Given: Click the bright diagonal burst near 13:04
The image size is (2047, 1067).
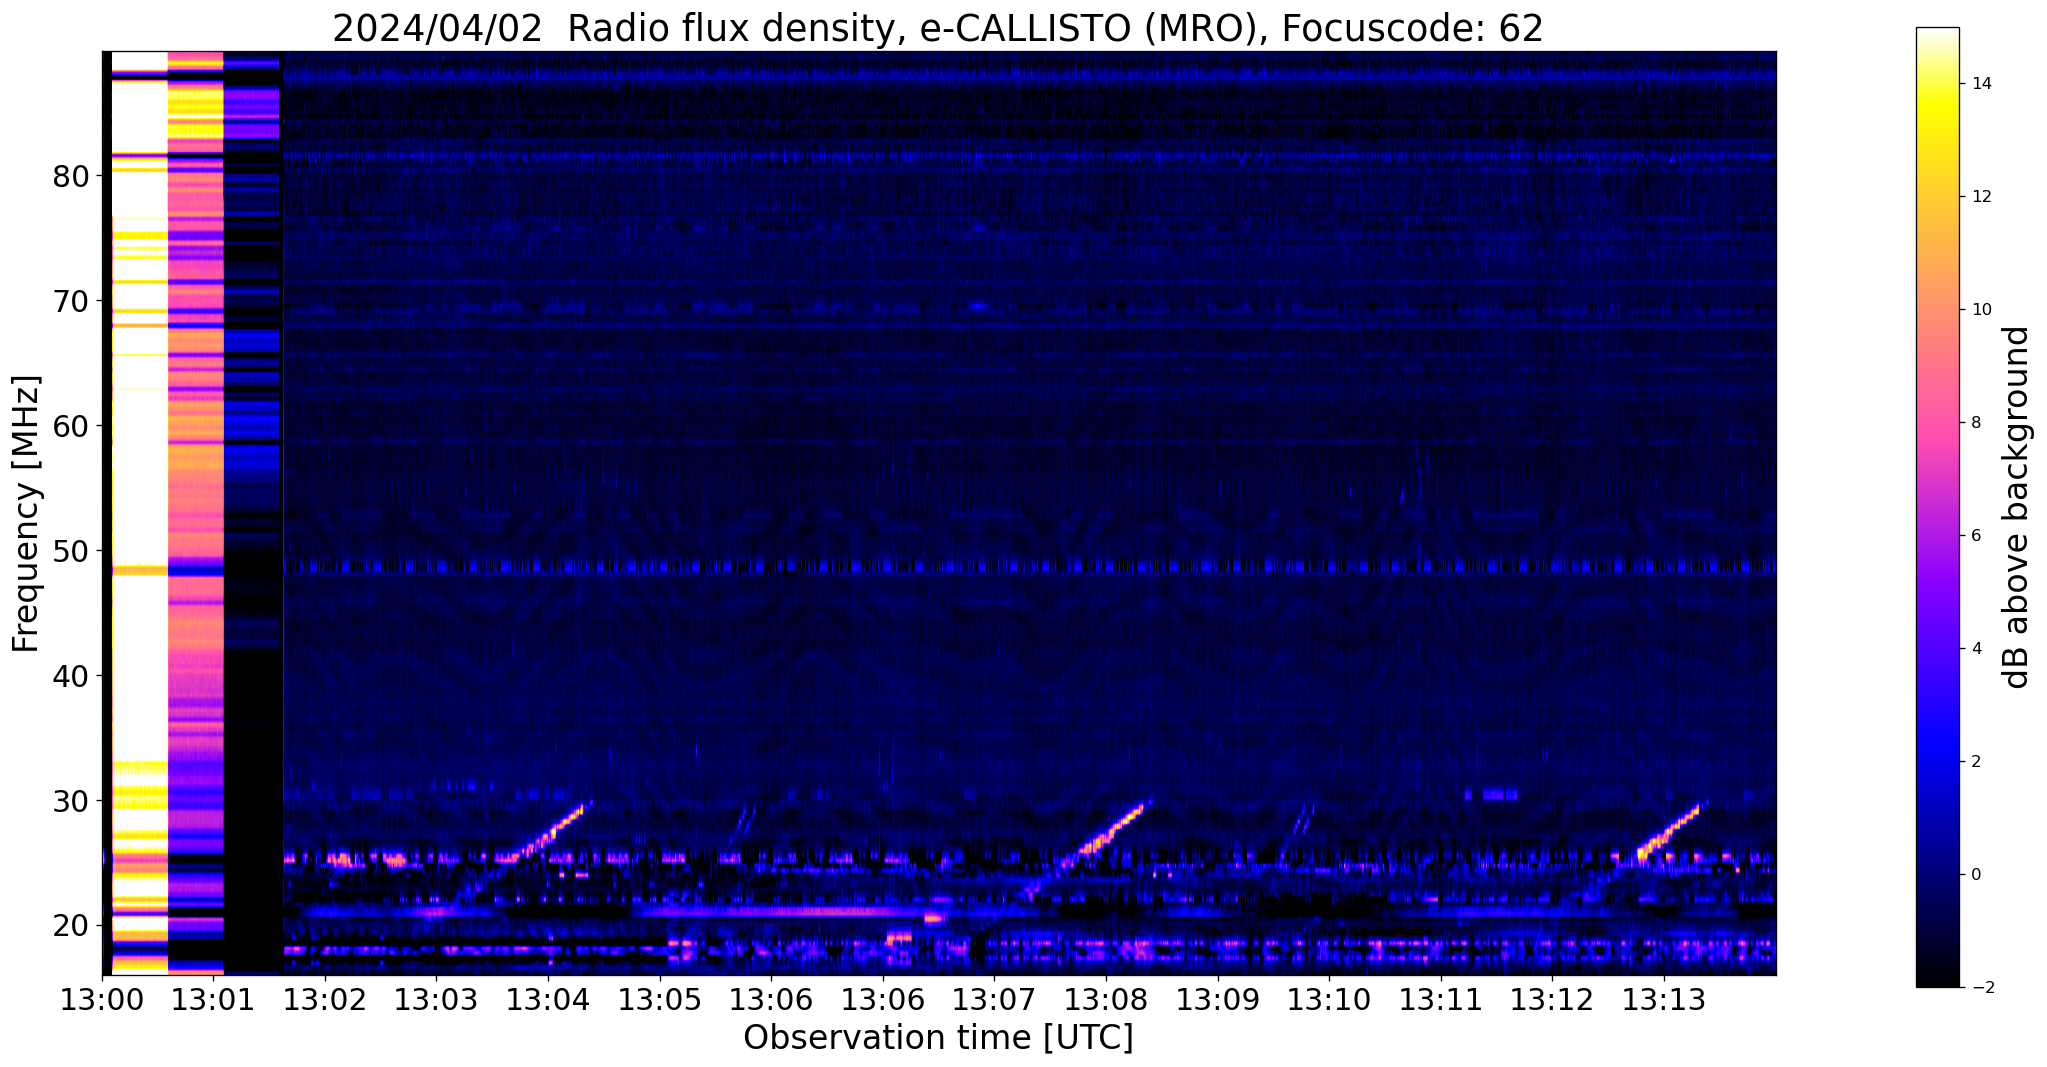Looking at the screenshot, I should [555, 829].
